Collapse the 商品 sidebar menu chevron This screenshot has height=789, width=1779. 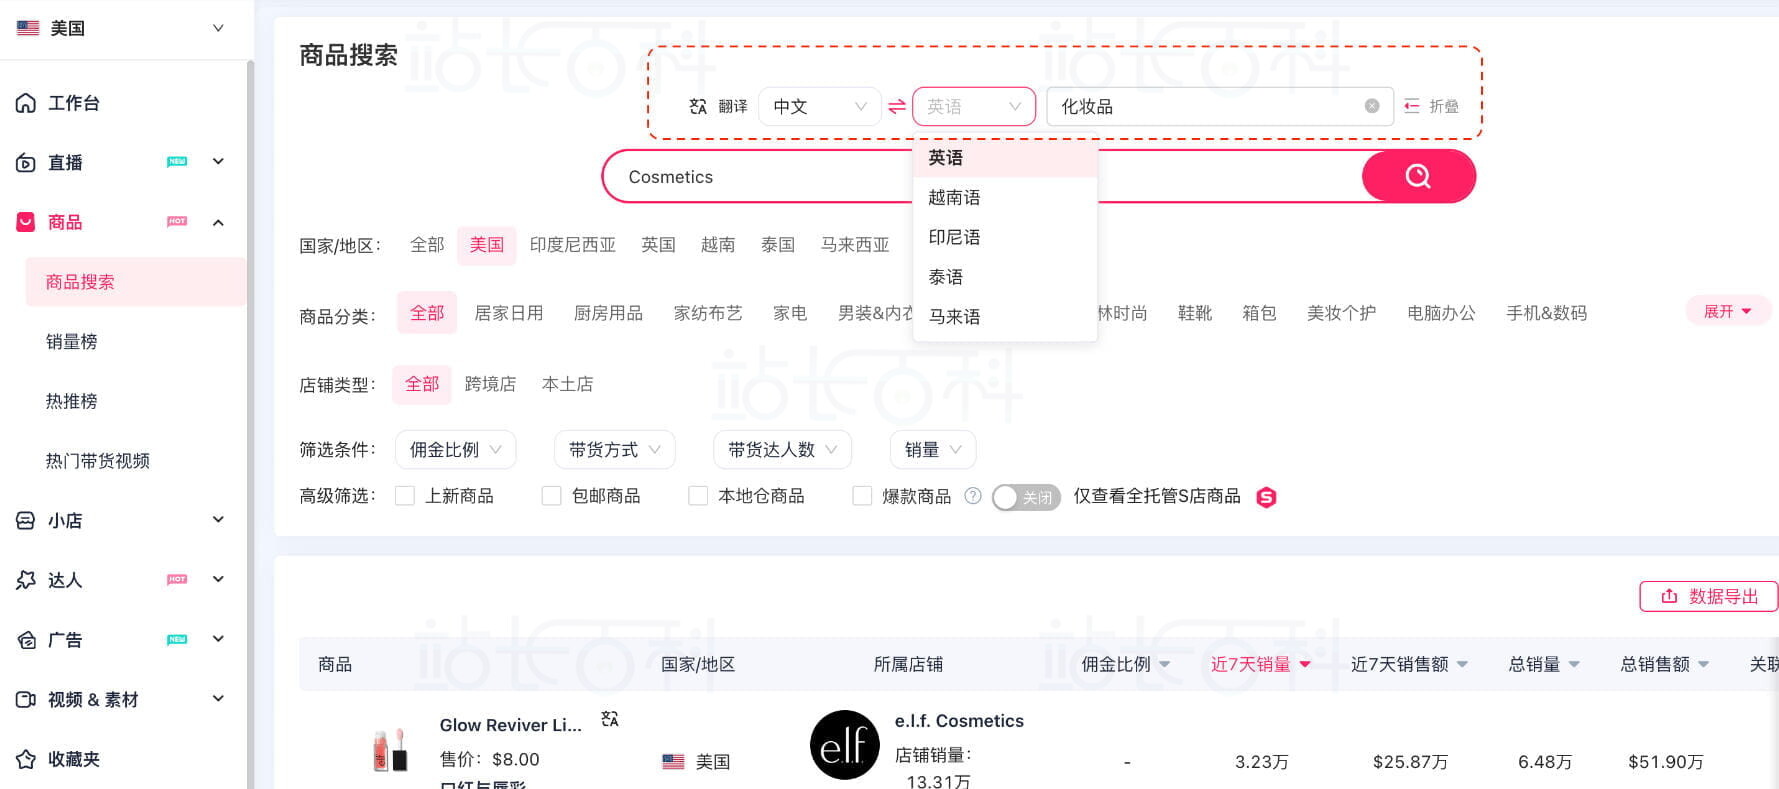click(x=218, y=222)
